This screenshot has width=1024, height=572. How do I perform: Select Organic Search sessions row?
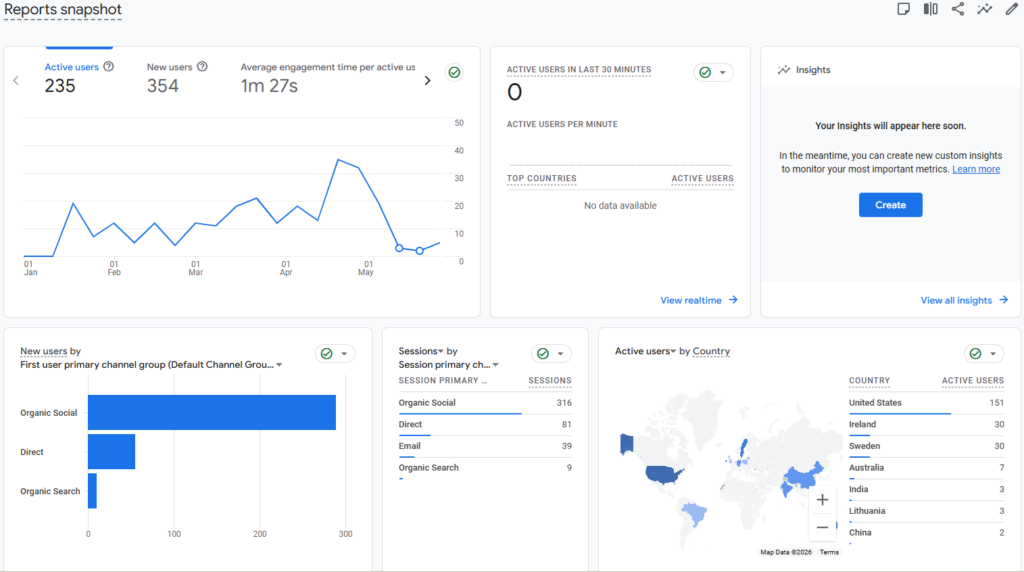pos(485,468)
